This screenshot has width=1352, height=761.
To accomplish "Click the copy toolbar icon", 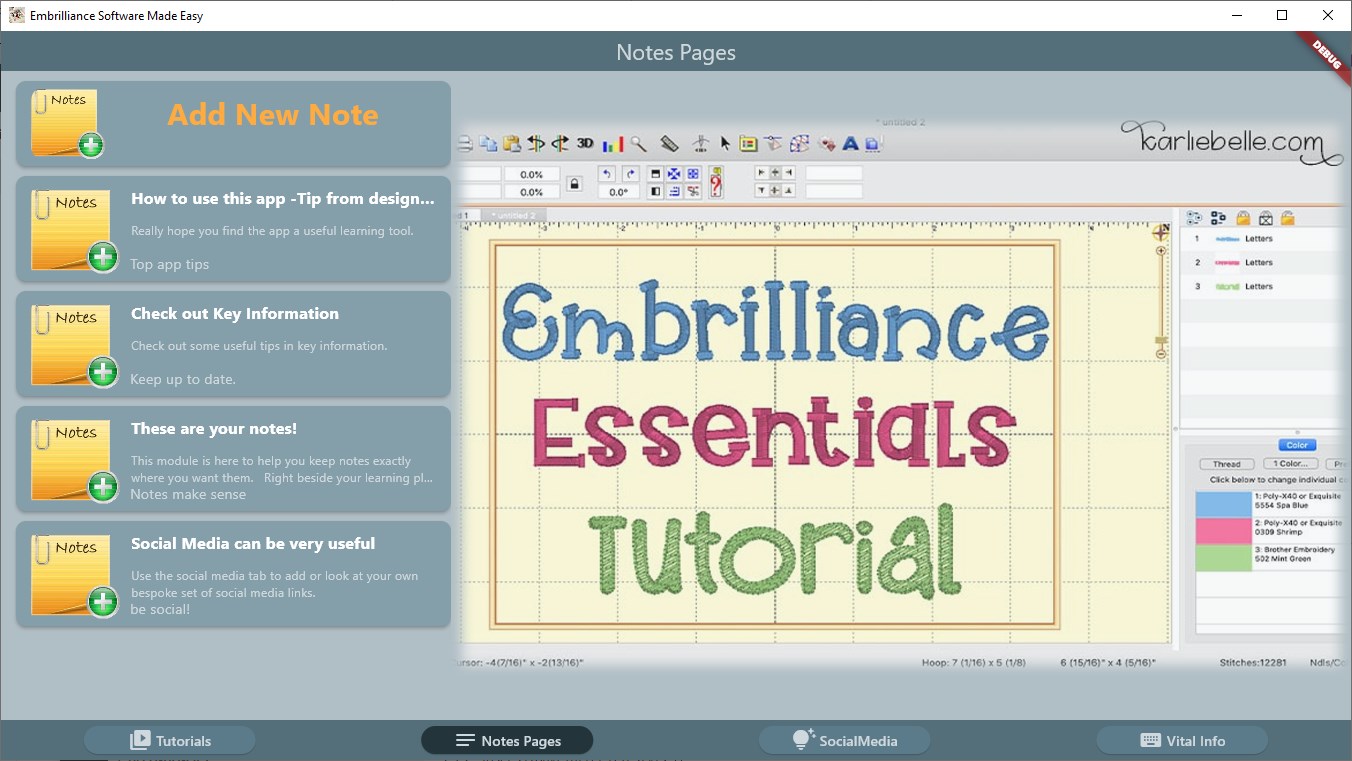I will coord(488,143).
